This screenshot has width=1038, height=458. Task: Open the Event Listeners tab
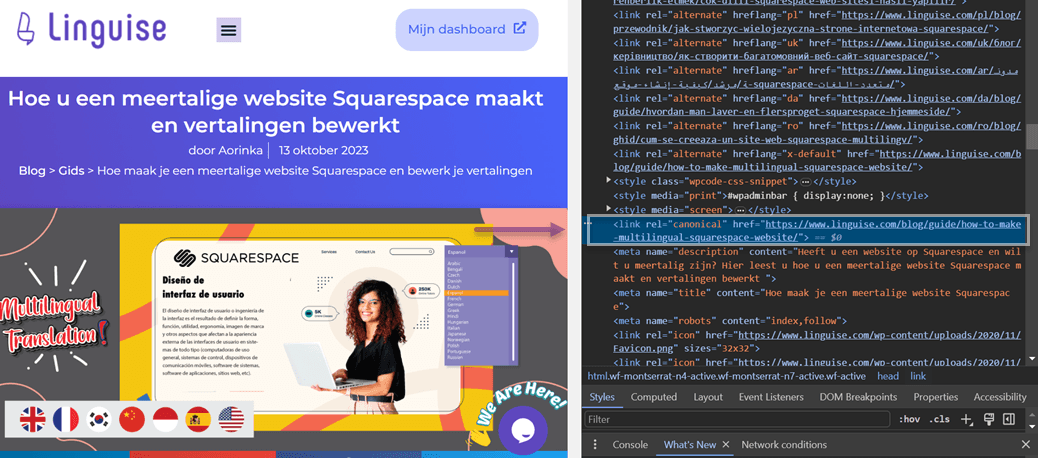pos(771,397)
